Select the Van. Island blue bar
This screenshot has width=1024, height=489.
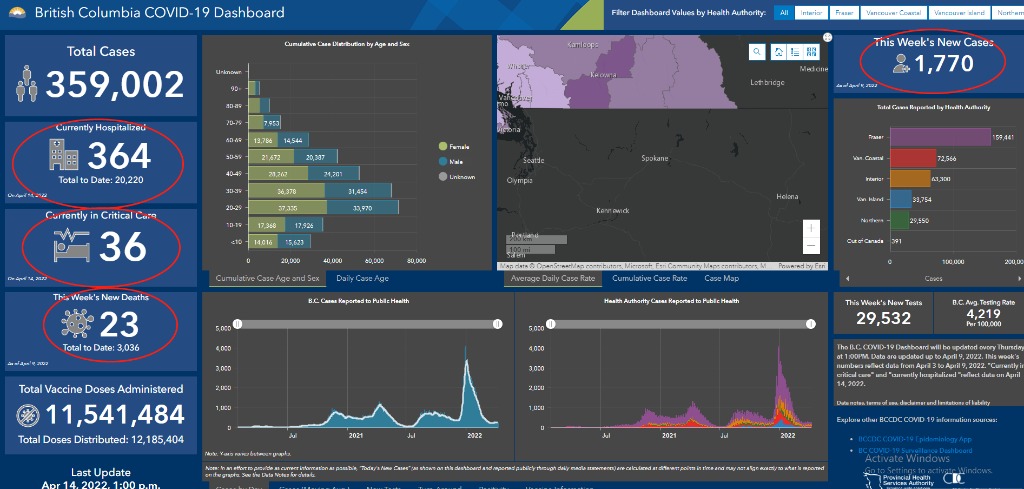[x=901, y=199]
